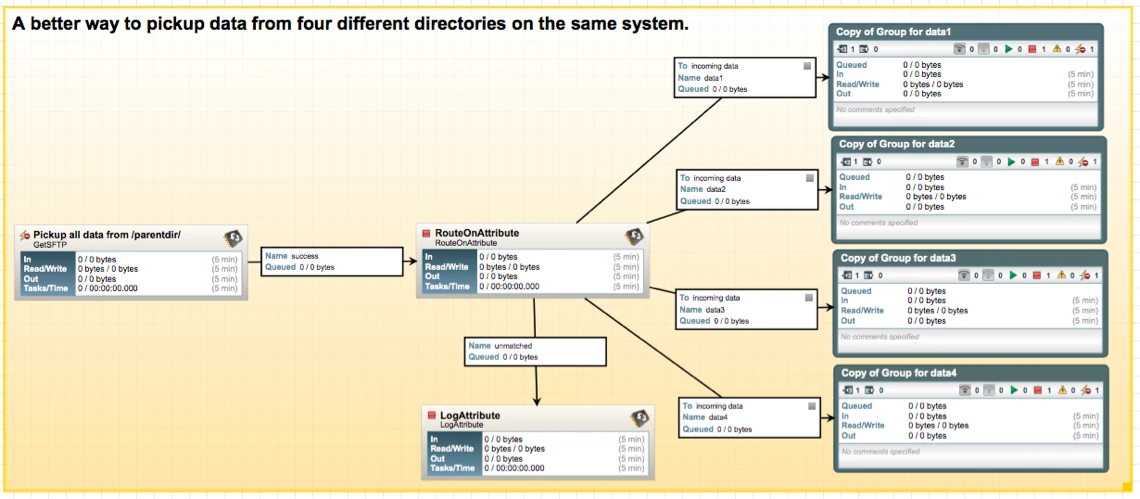Image resolution: width=1140 pixels, height=499 pixels.
Task: Click the red stopped icon on RouteOnAttribute processor
Action: [427, 233]
